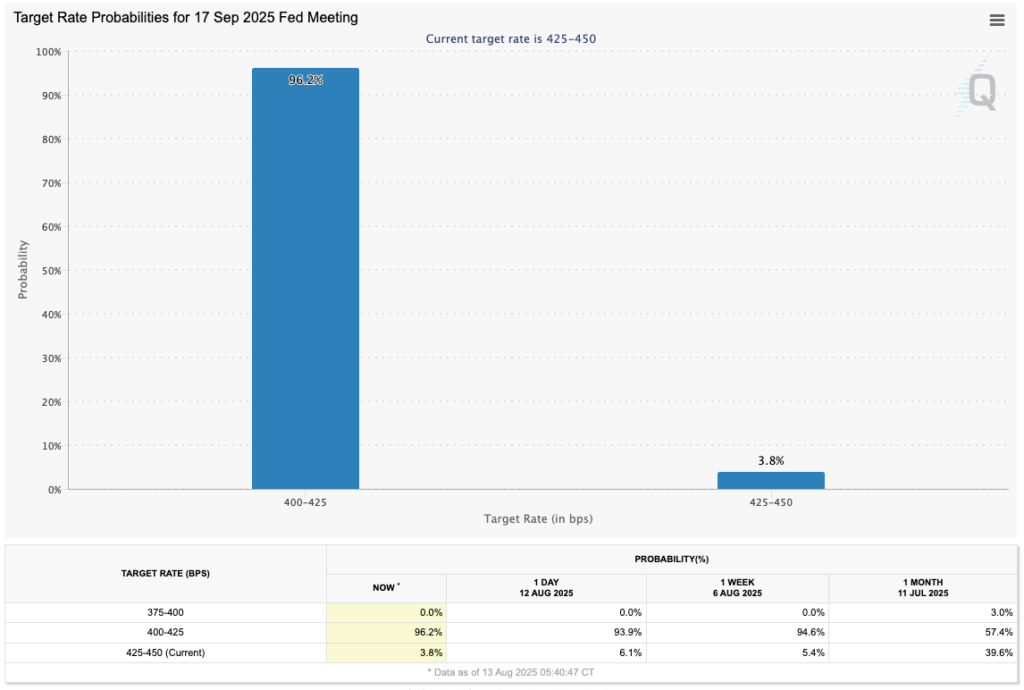Select the 425-450 axis label
The image size is (1024, 690).
coord(771,502)
